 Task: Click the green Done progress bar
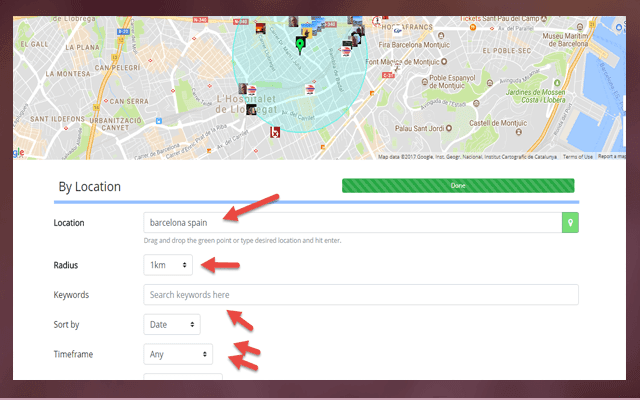click(x=458, y=185)
